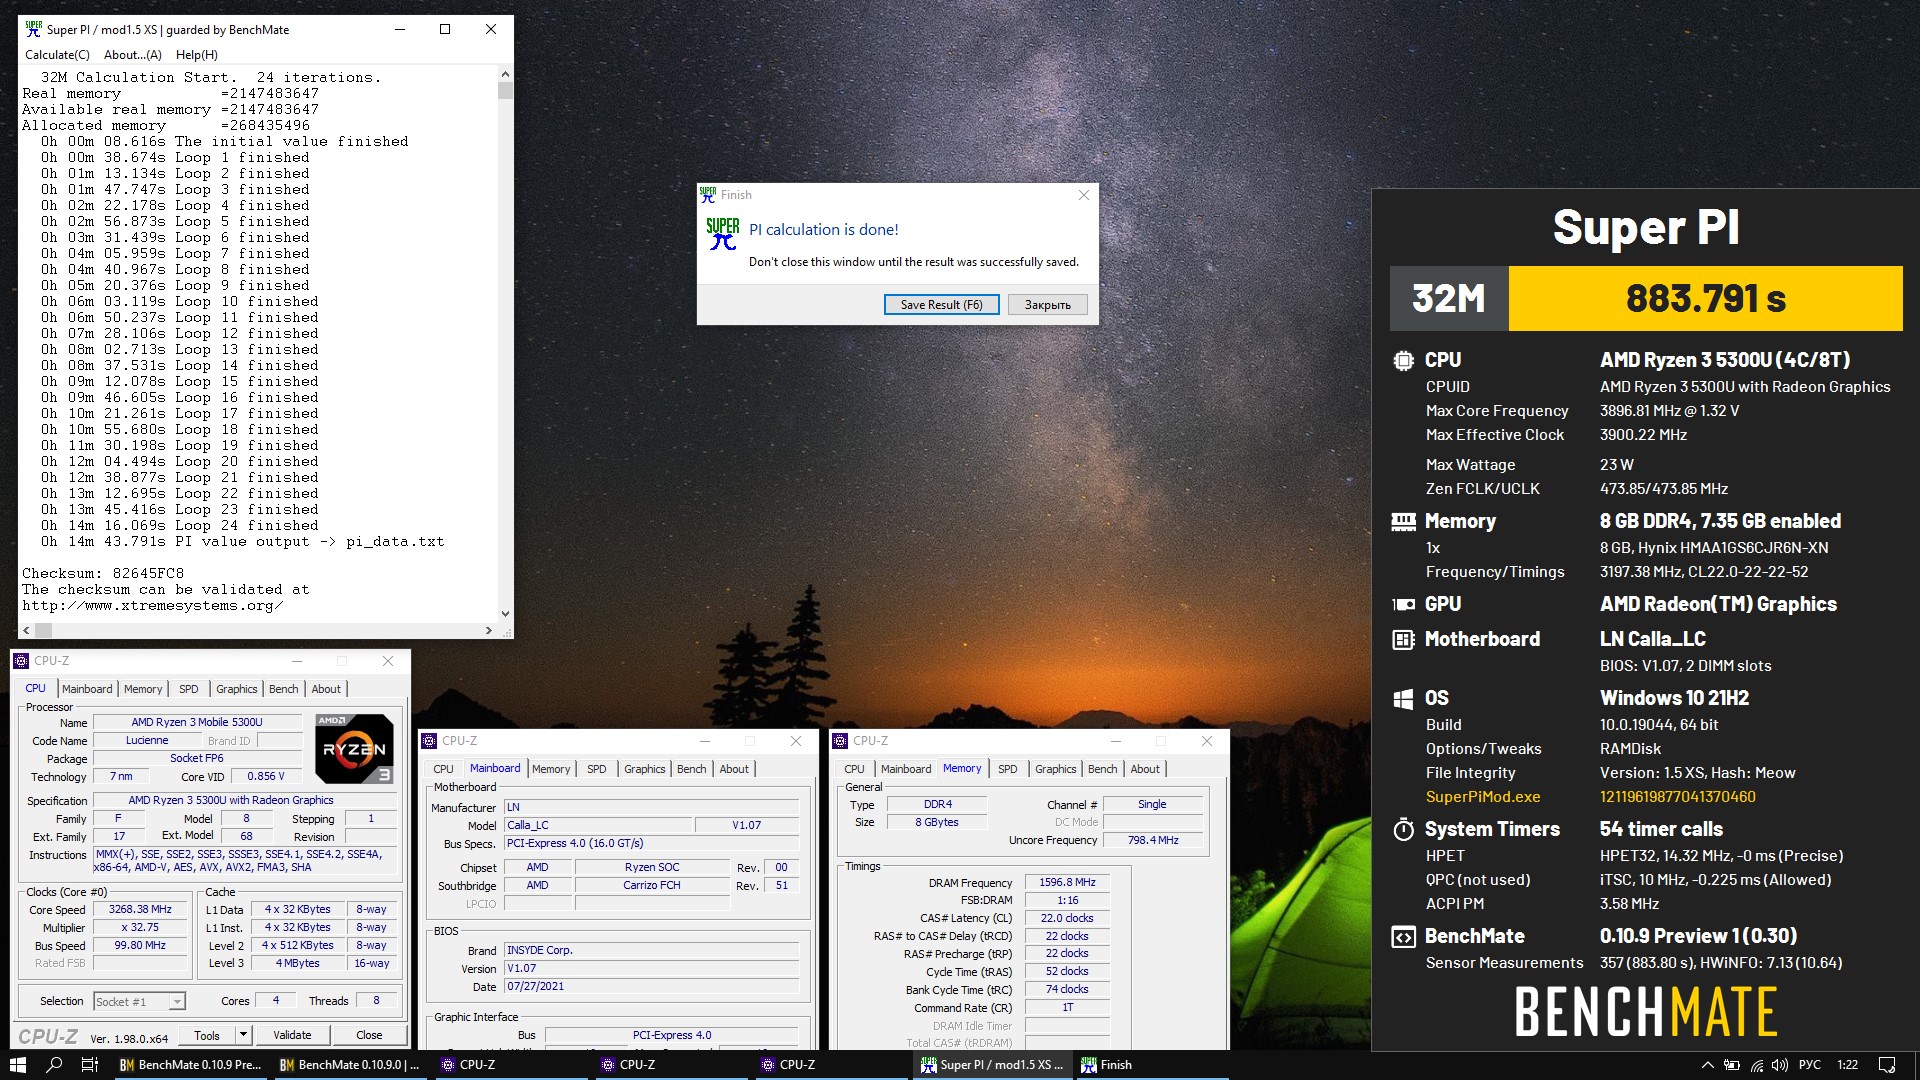Screen dimensions: 1920x1080
Task: Click network Wi-Fi tray icon
Action: [1757, 1065]
